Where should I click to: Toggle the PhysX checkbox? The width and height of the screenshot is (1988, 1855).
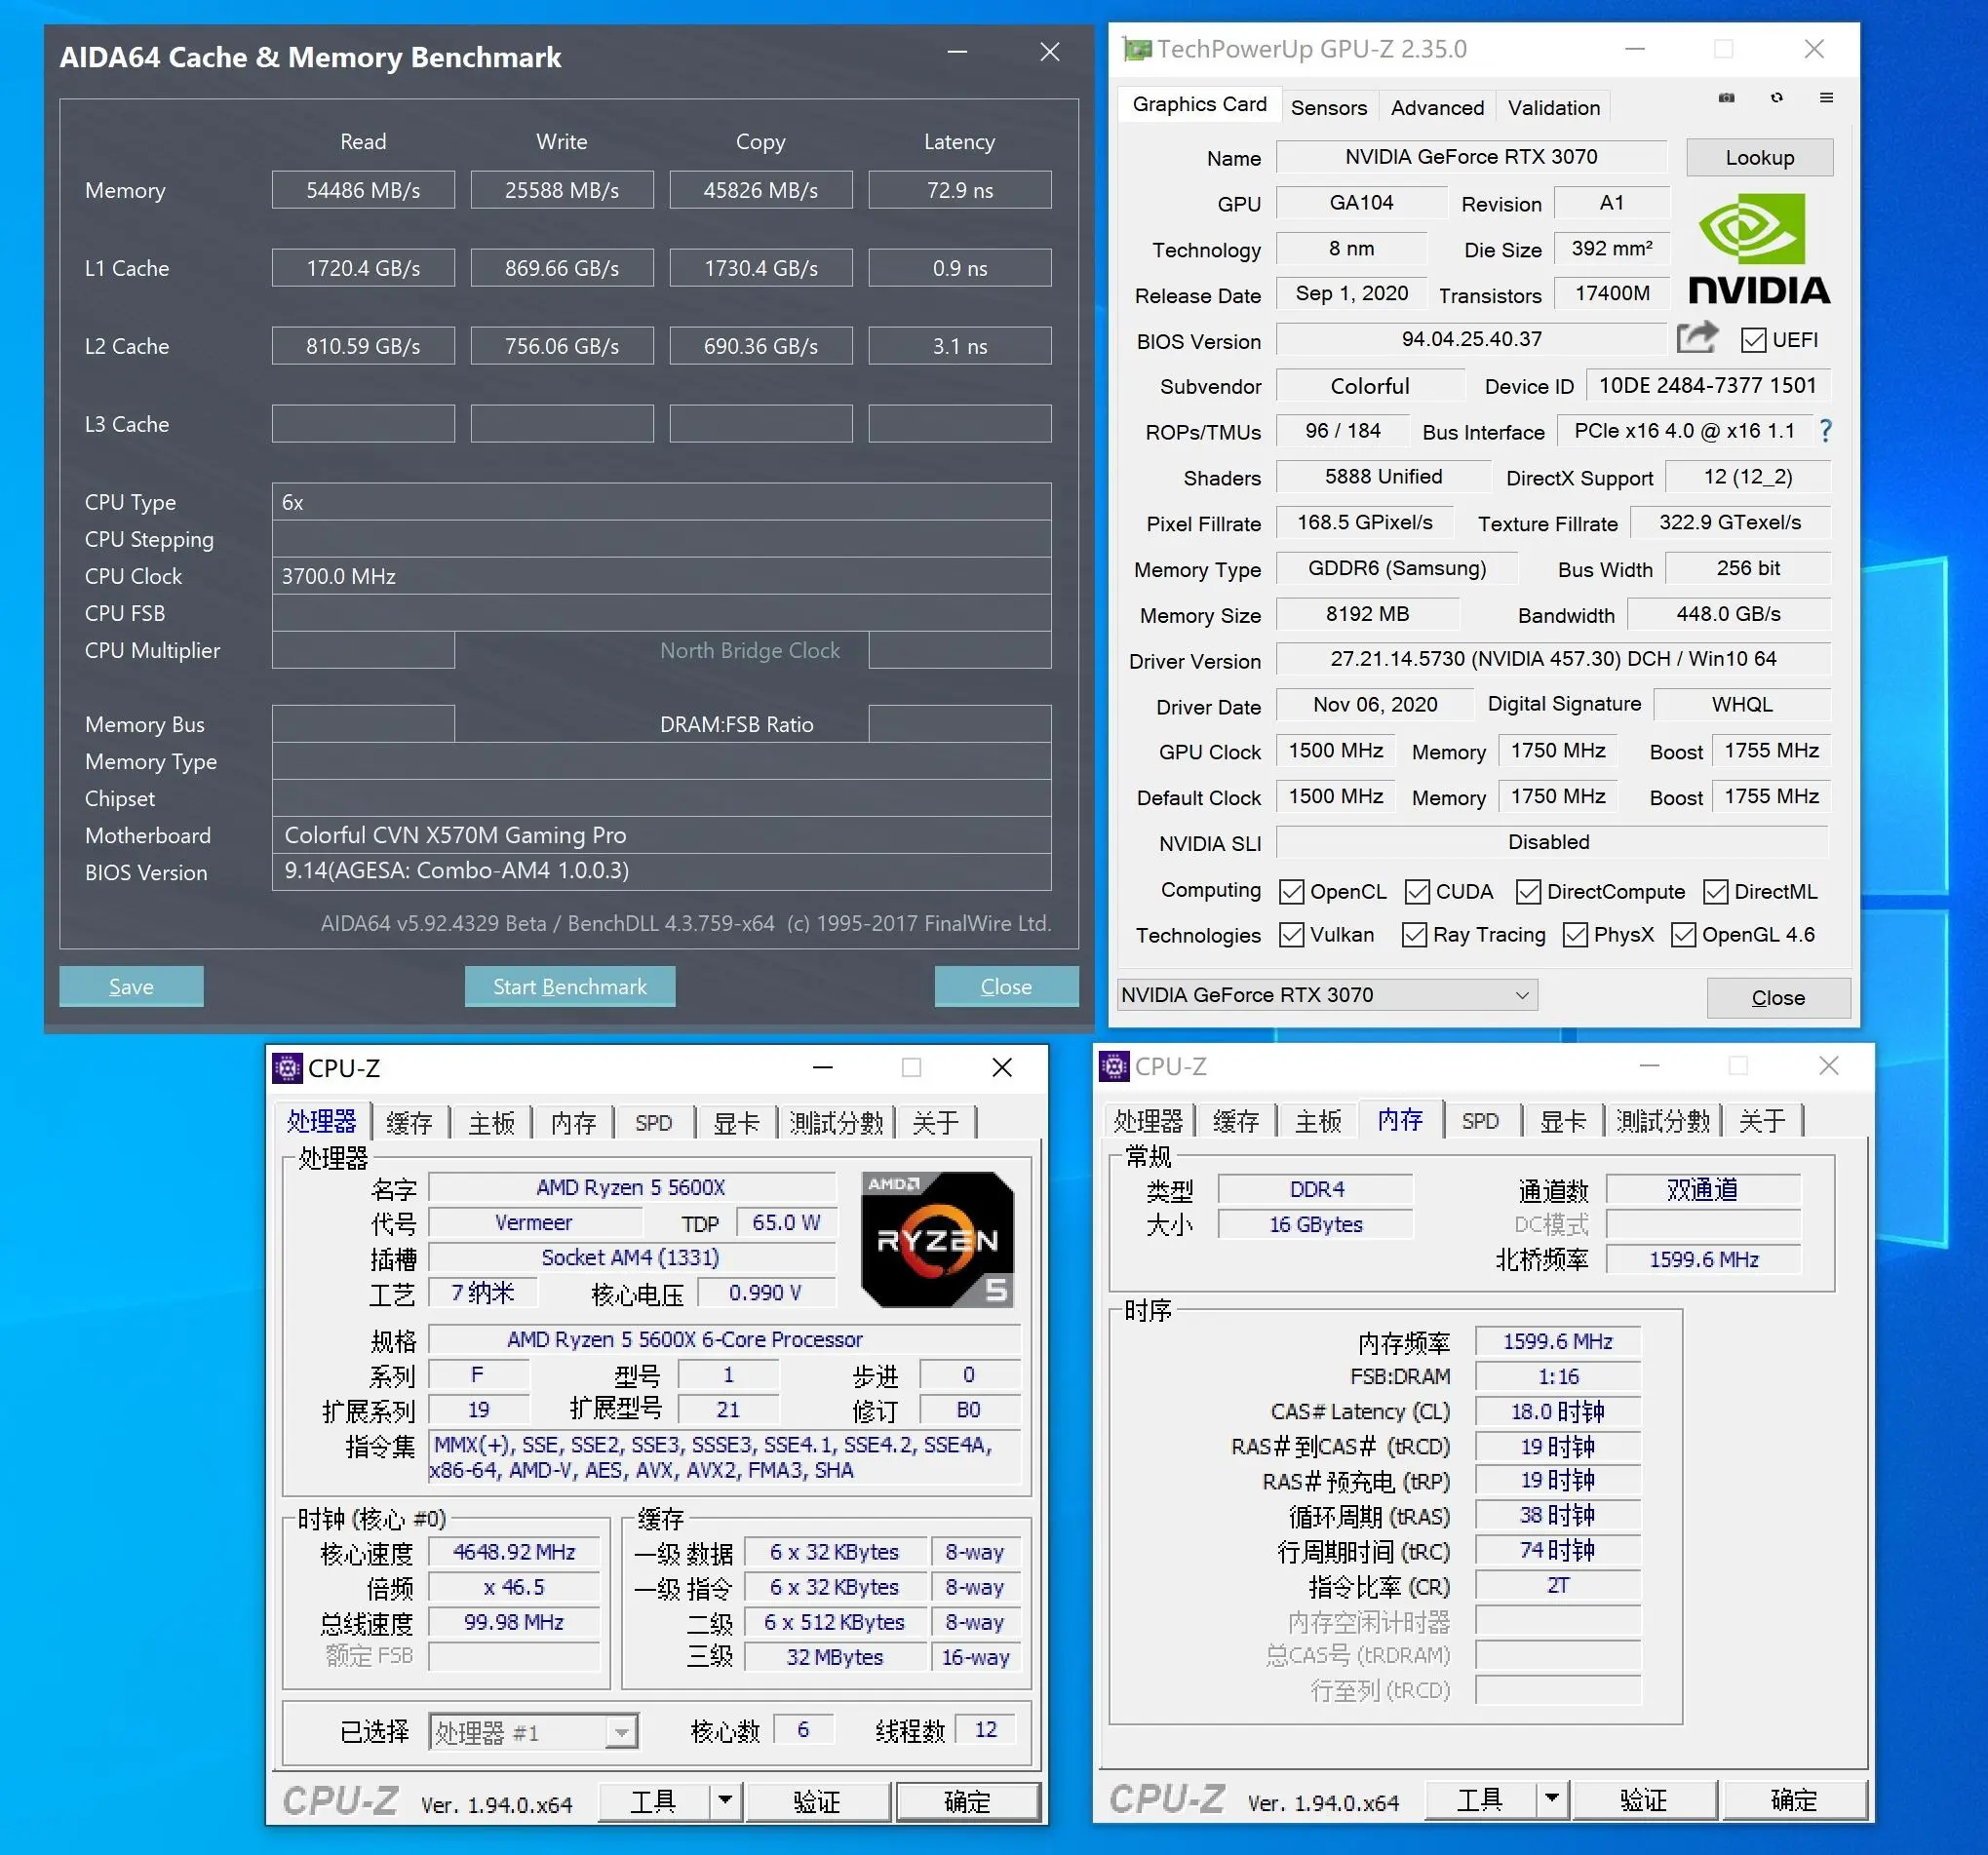[x=1575, y=935]
